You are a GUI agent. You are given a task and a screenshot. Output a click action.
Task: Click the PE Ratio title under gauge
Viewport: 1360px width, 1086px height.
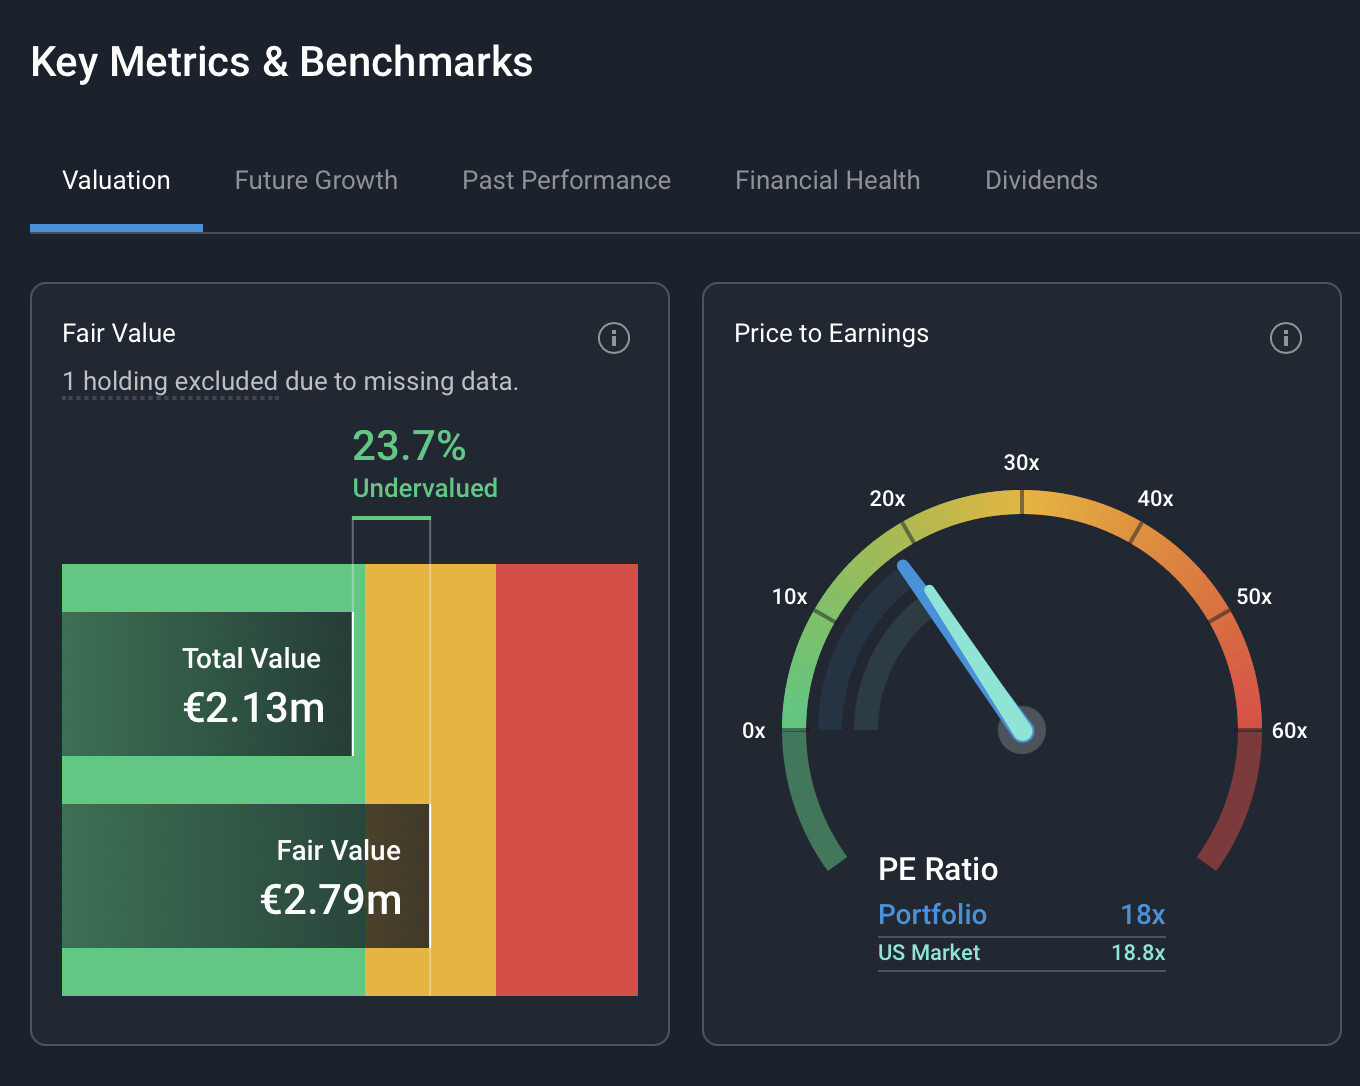click(938, 869)
